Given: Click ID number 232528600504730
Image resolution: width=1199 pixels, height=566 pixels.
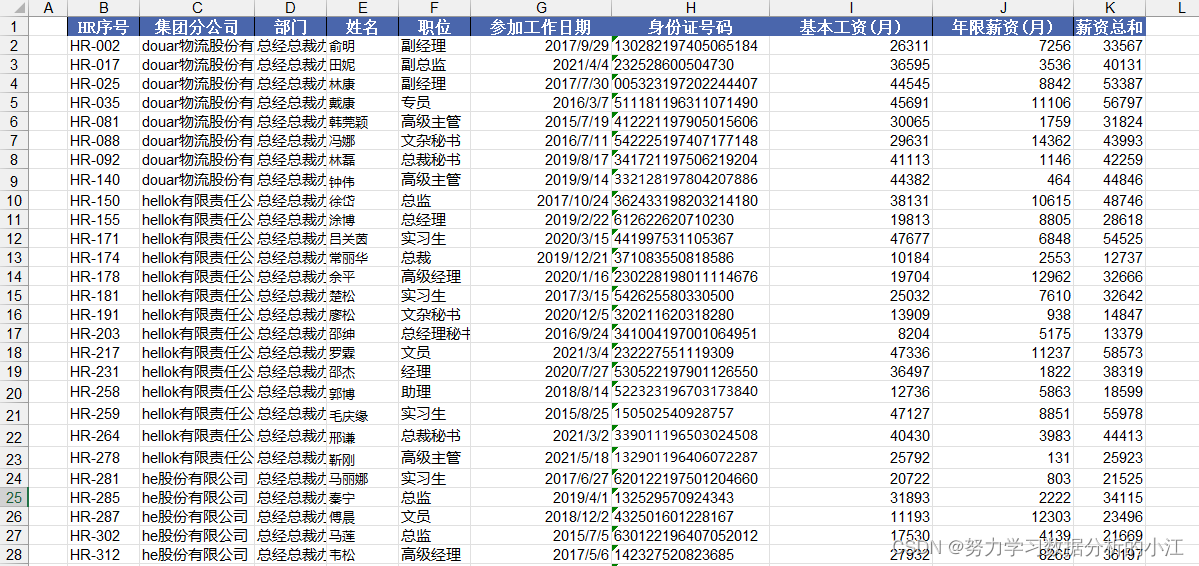Looking at the screenshot, I should [x=690, y=65].
